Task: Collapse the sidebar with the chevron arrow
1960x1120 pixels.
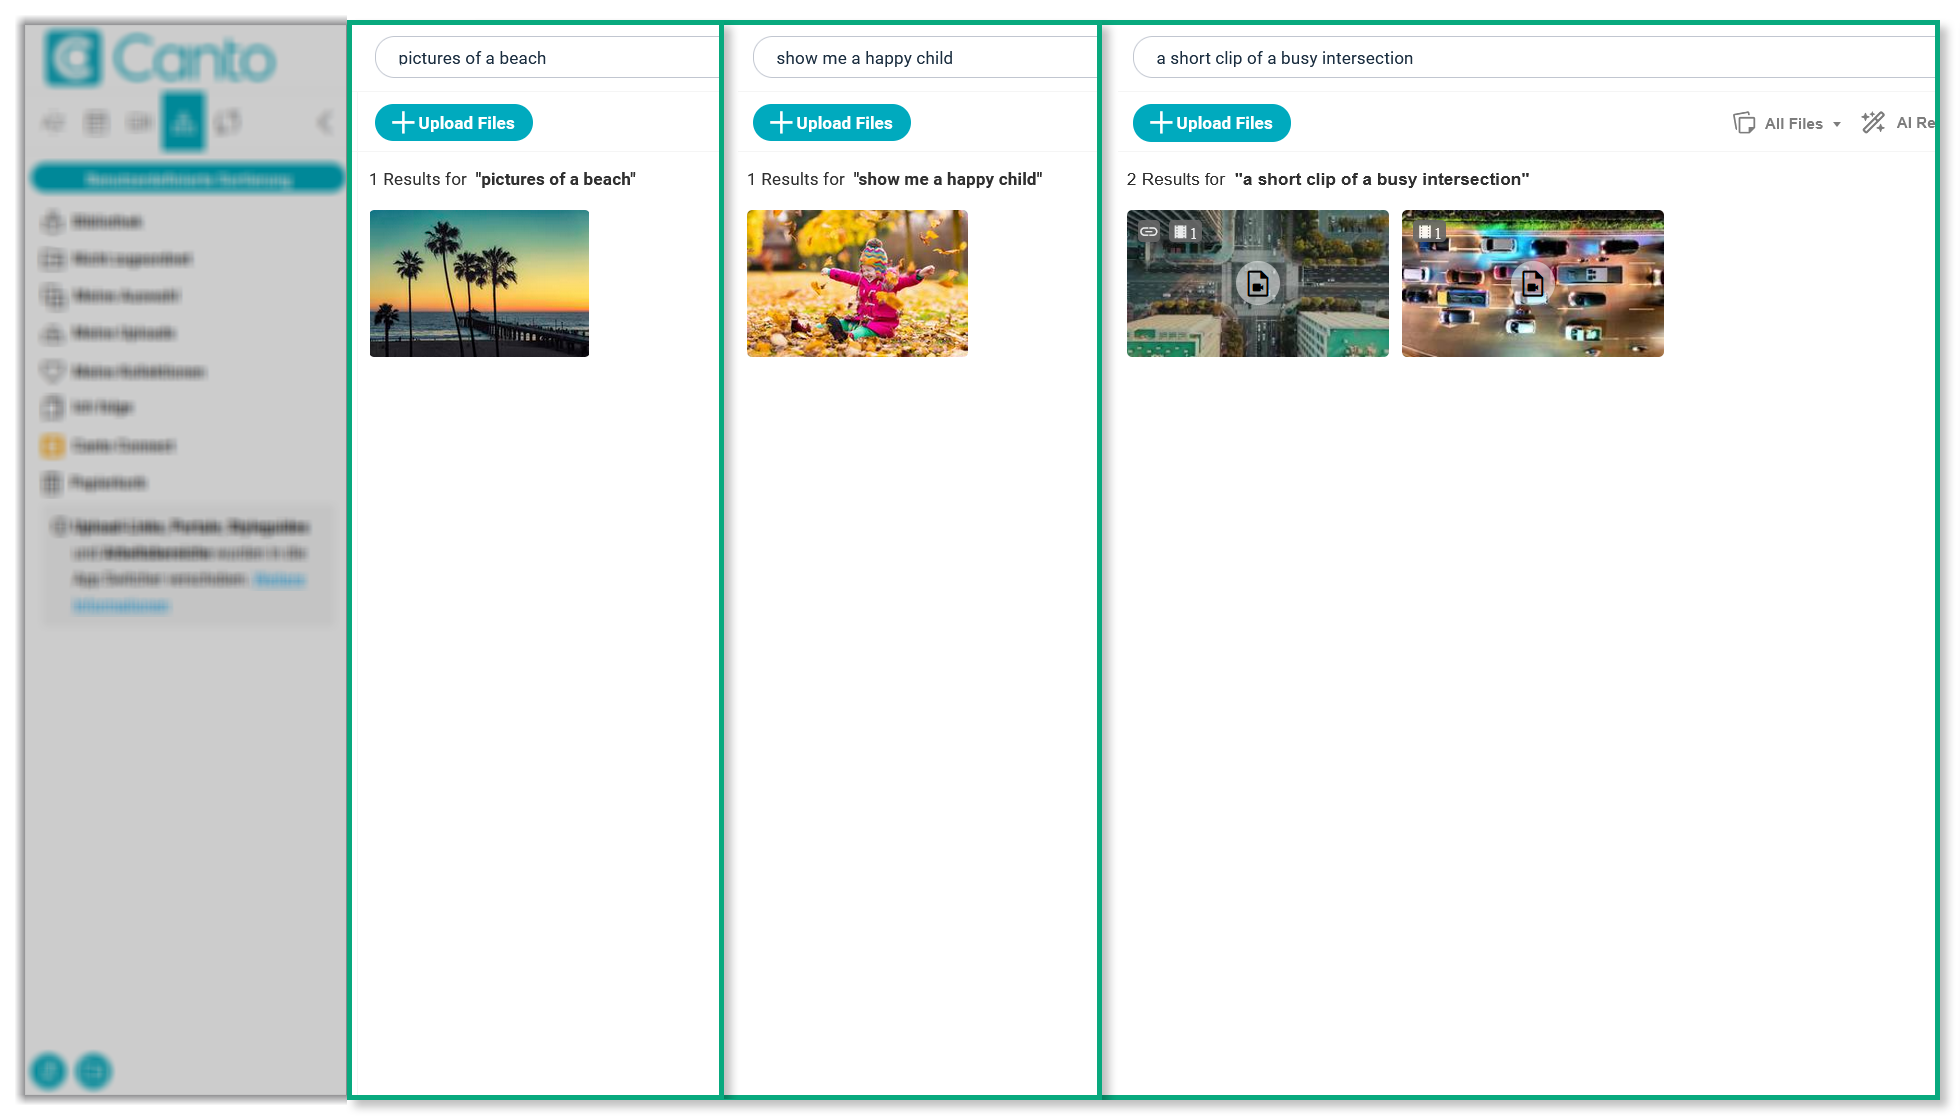Action: click(x=325, y=122)
